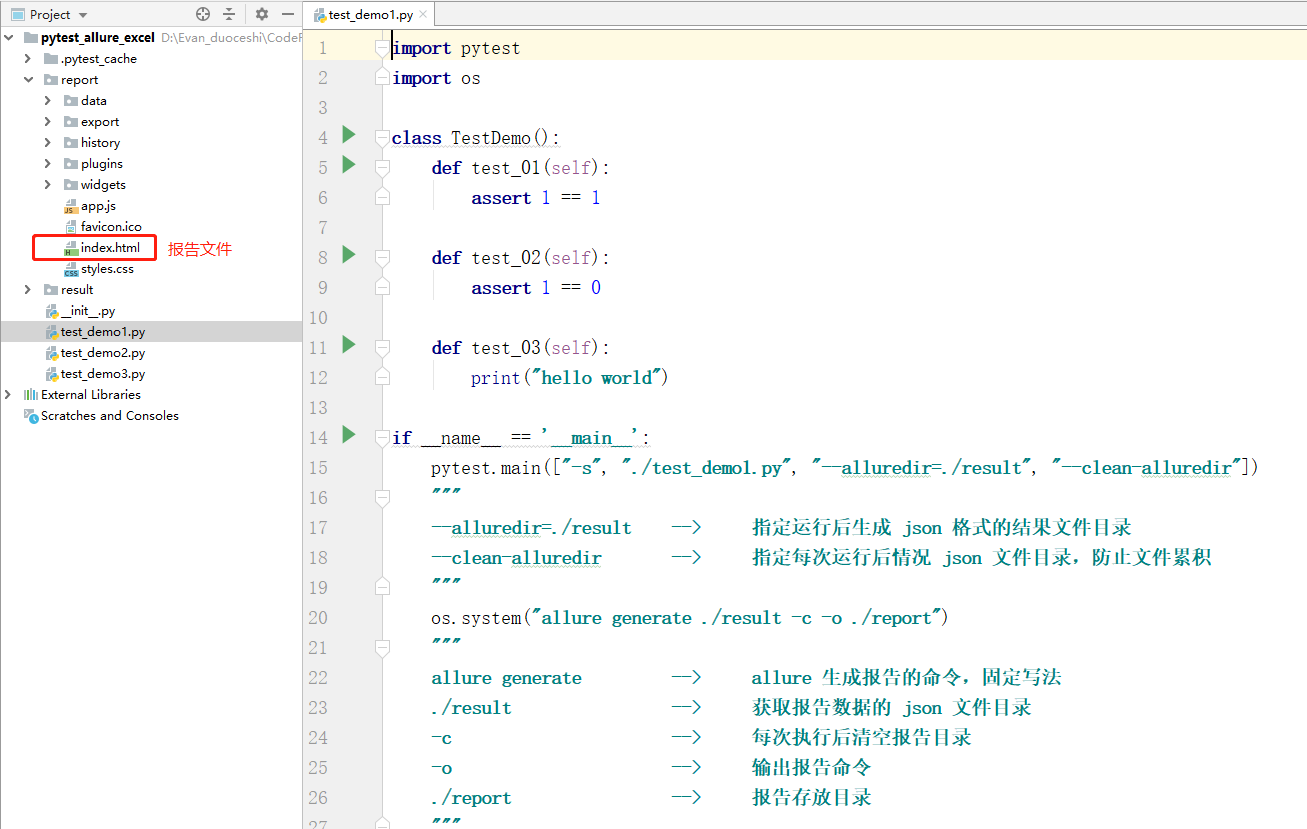Expand the plugins folder
Viewport: 1307px width, 829px height.
pos(48,164)
